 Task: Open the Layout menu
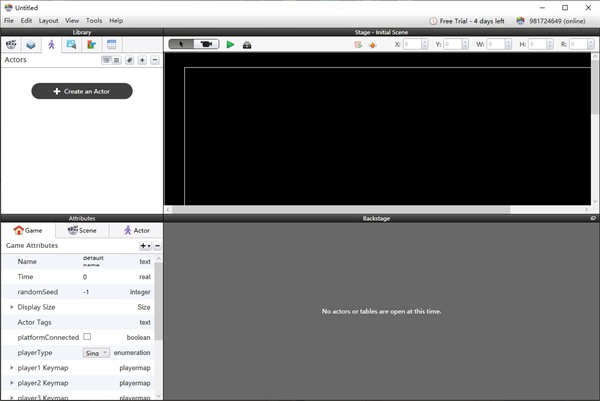[x=48, y=20]
